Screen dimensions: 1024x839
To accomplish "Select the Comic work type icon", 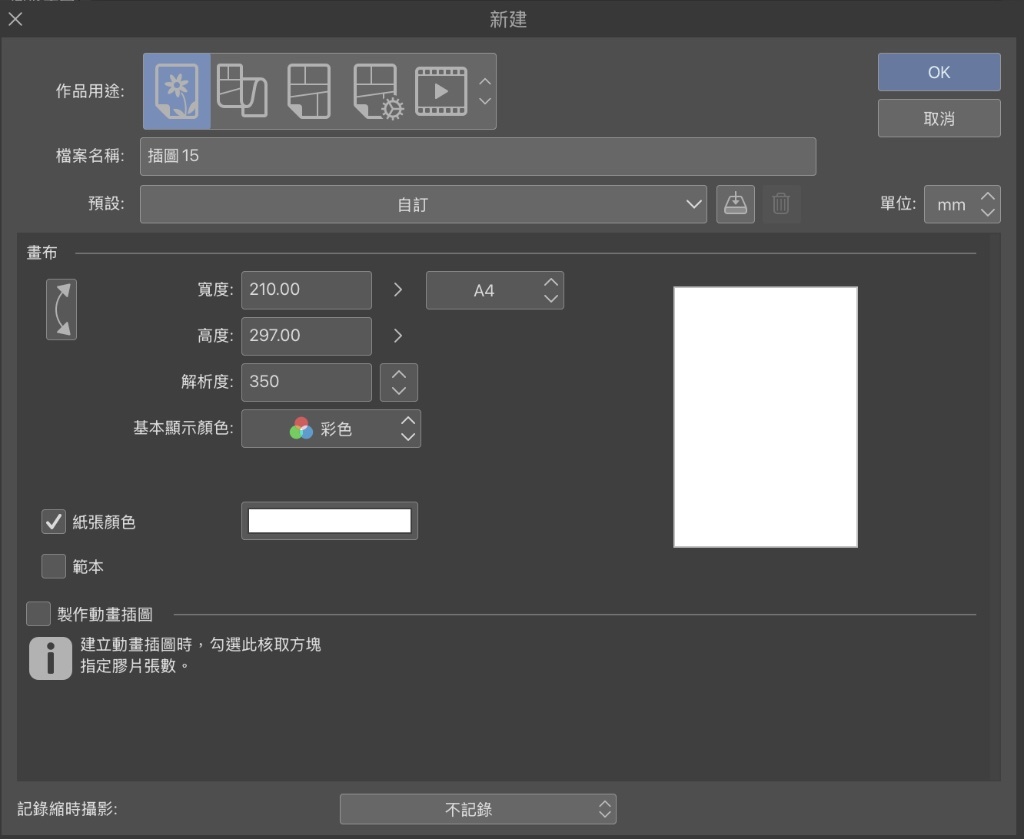I will [x=309, y=91].
